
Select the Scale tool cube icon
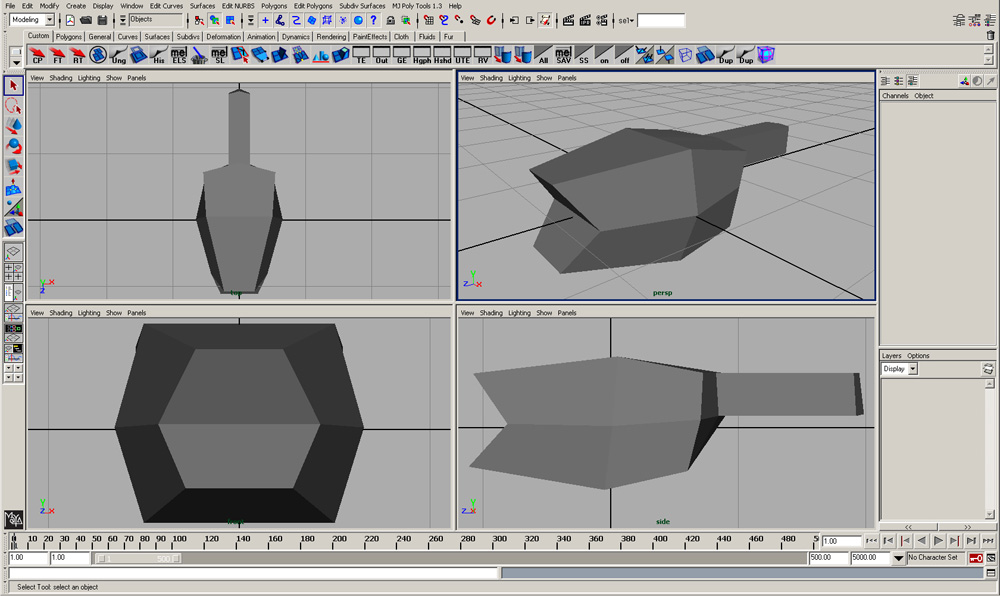[x=13, y=167]
